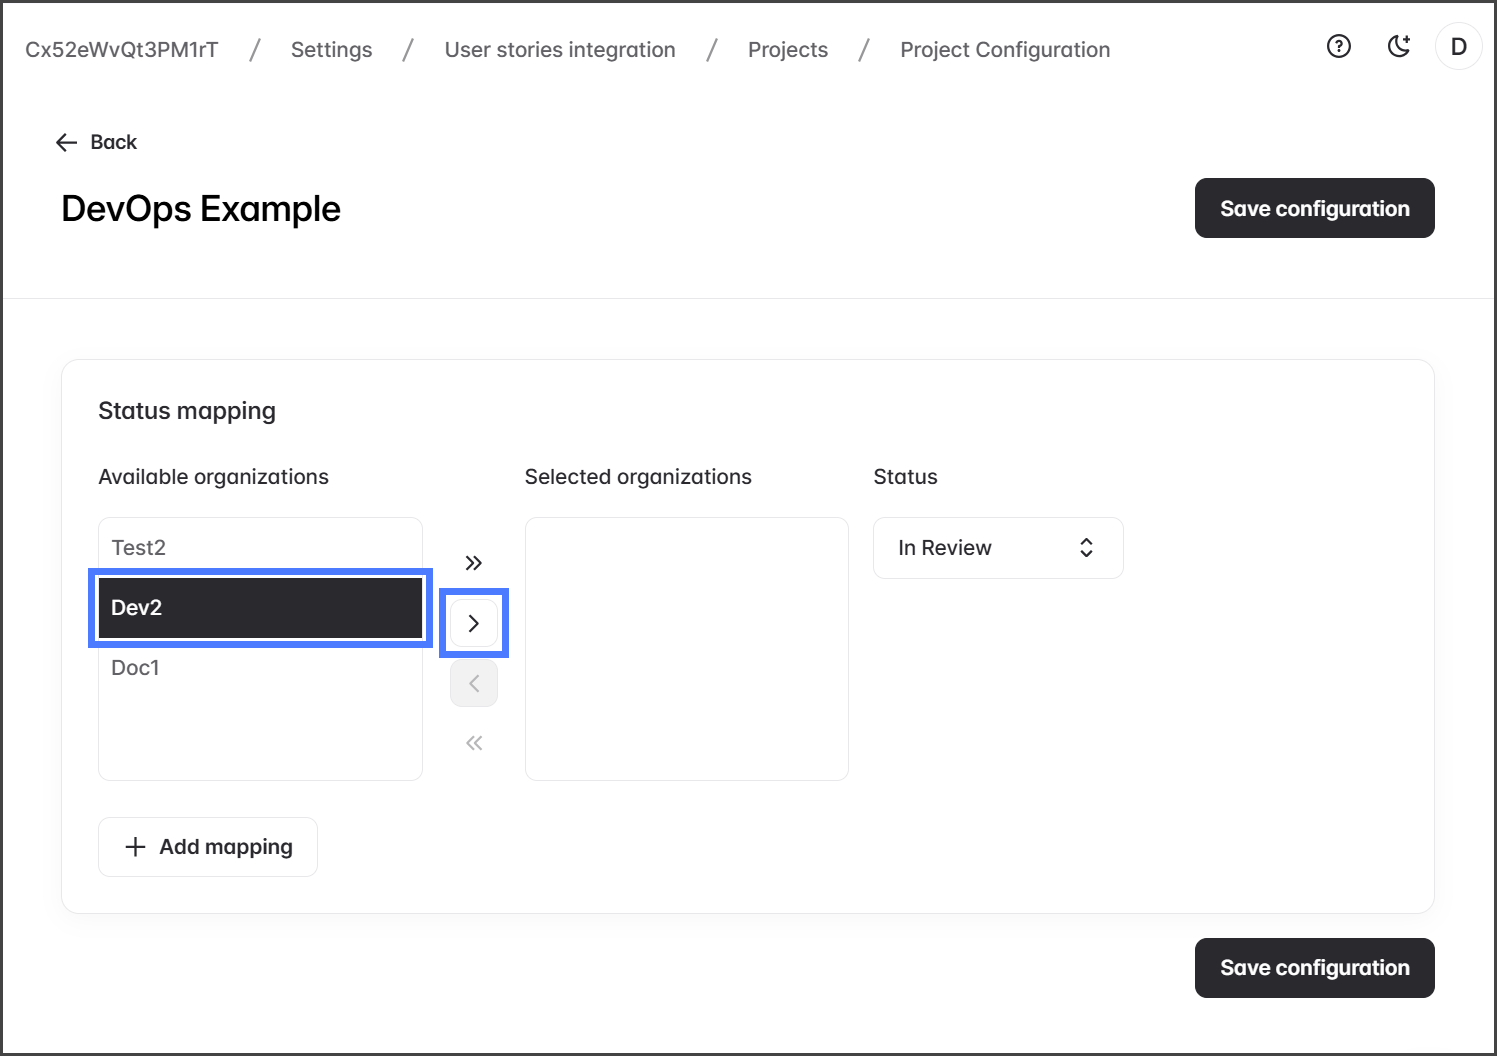This screenshot has height=1056, width=1497.
Task: Move all organizations right with double chevron
Action: [474, 563]
